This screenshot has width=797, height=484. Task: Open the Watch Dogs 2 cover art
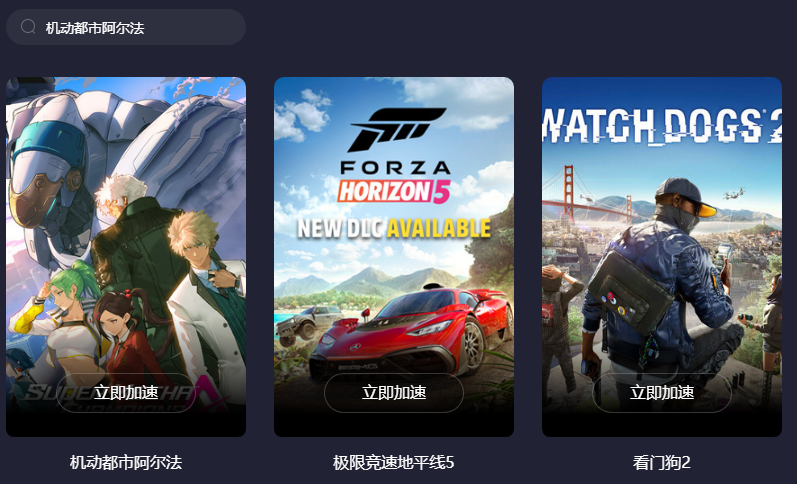(662, 257)
